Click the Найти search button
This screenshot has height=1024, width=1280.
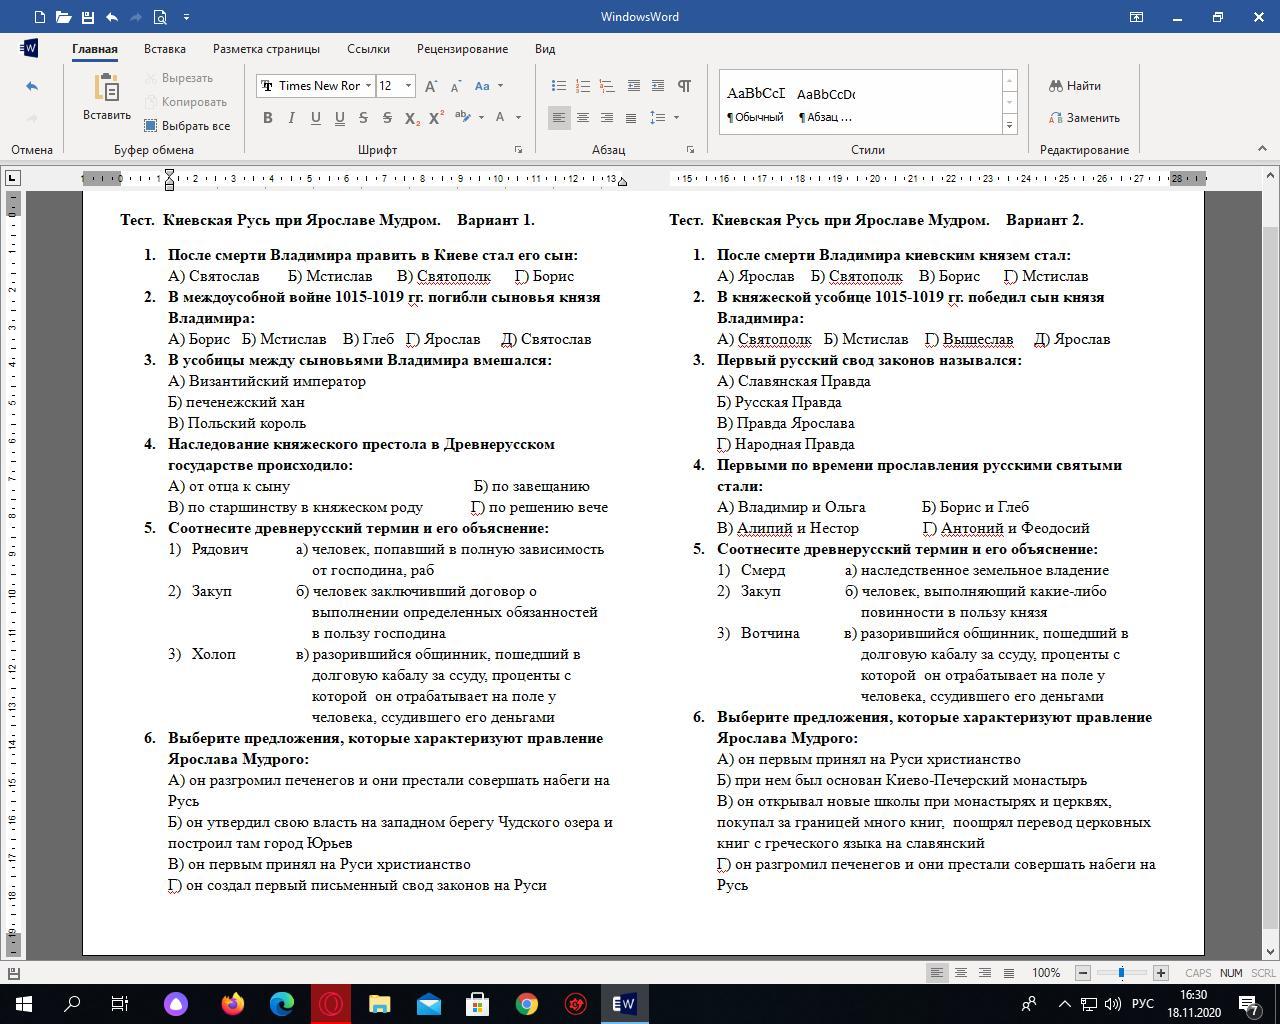(1074, 86)
